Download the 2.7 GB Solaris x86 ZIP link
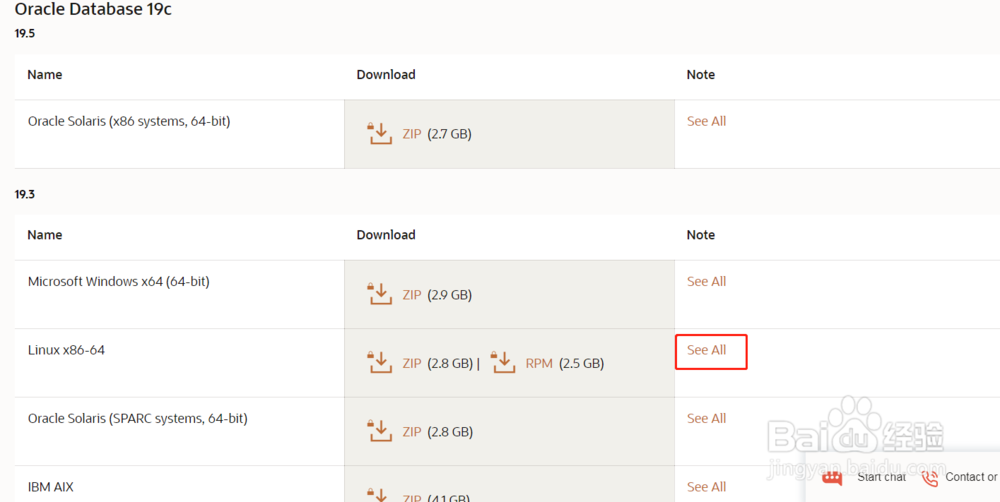 point(412,134)
